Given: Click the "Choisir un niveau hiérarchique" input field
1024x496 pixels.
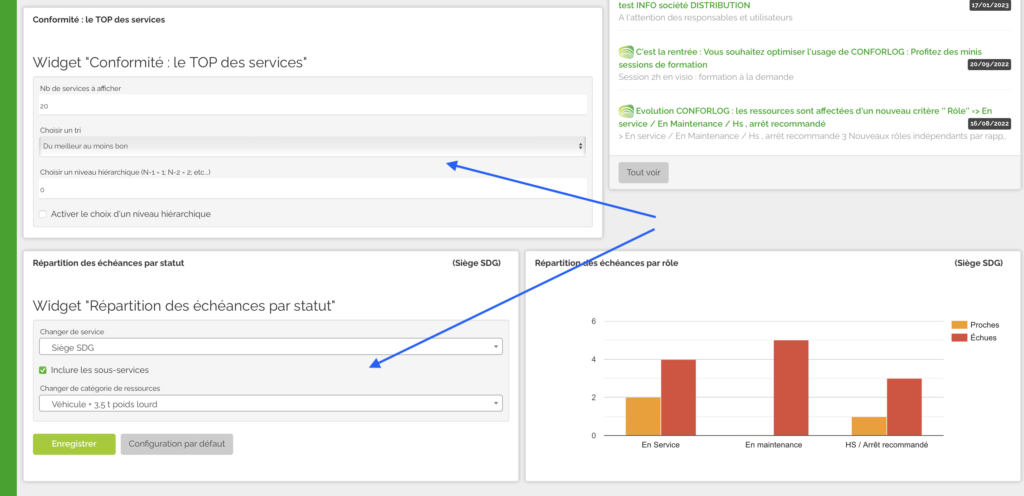Looking at the screenshot, I should click(x=311, y=189).
